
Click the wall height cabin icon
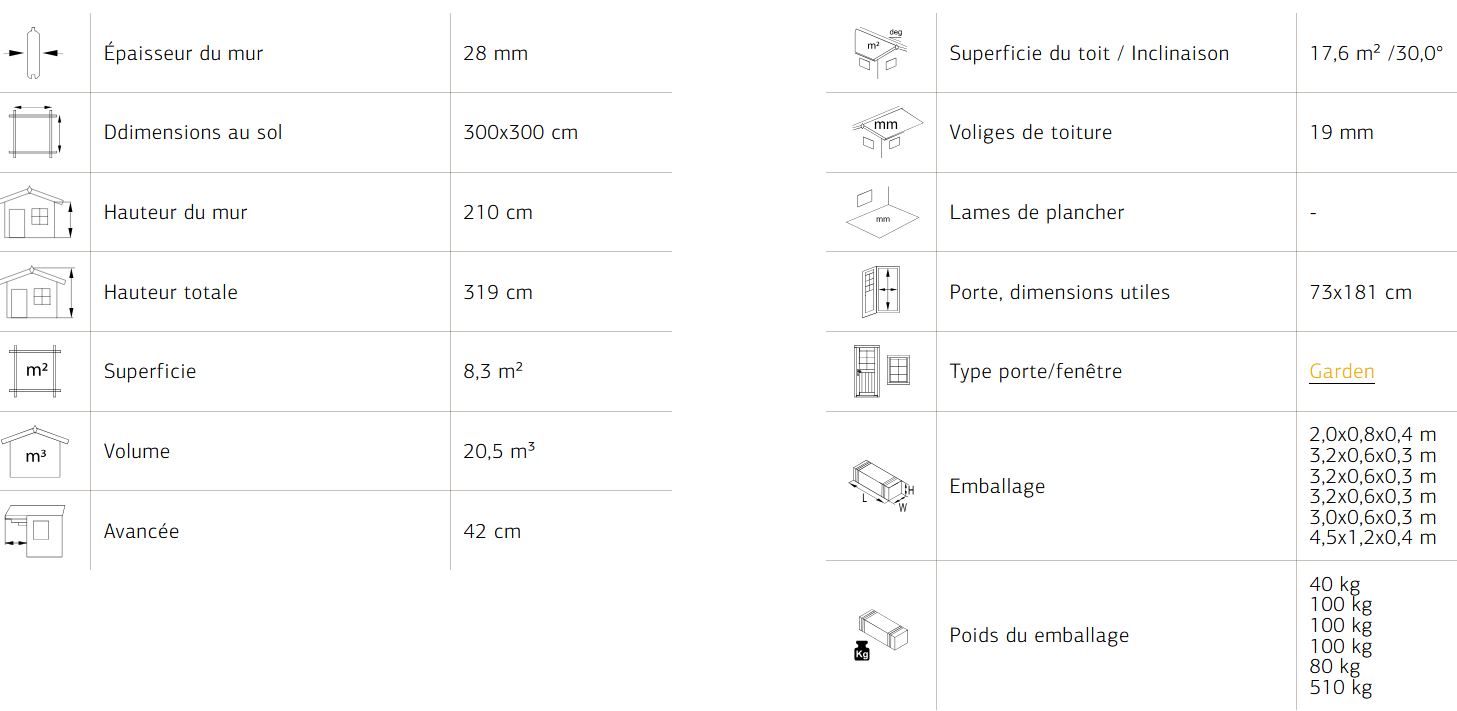(36, 212)
